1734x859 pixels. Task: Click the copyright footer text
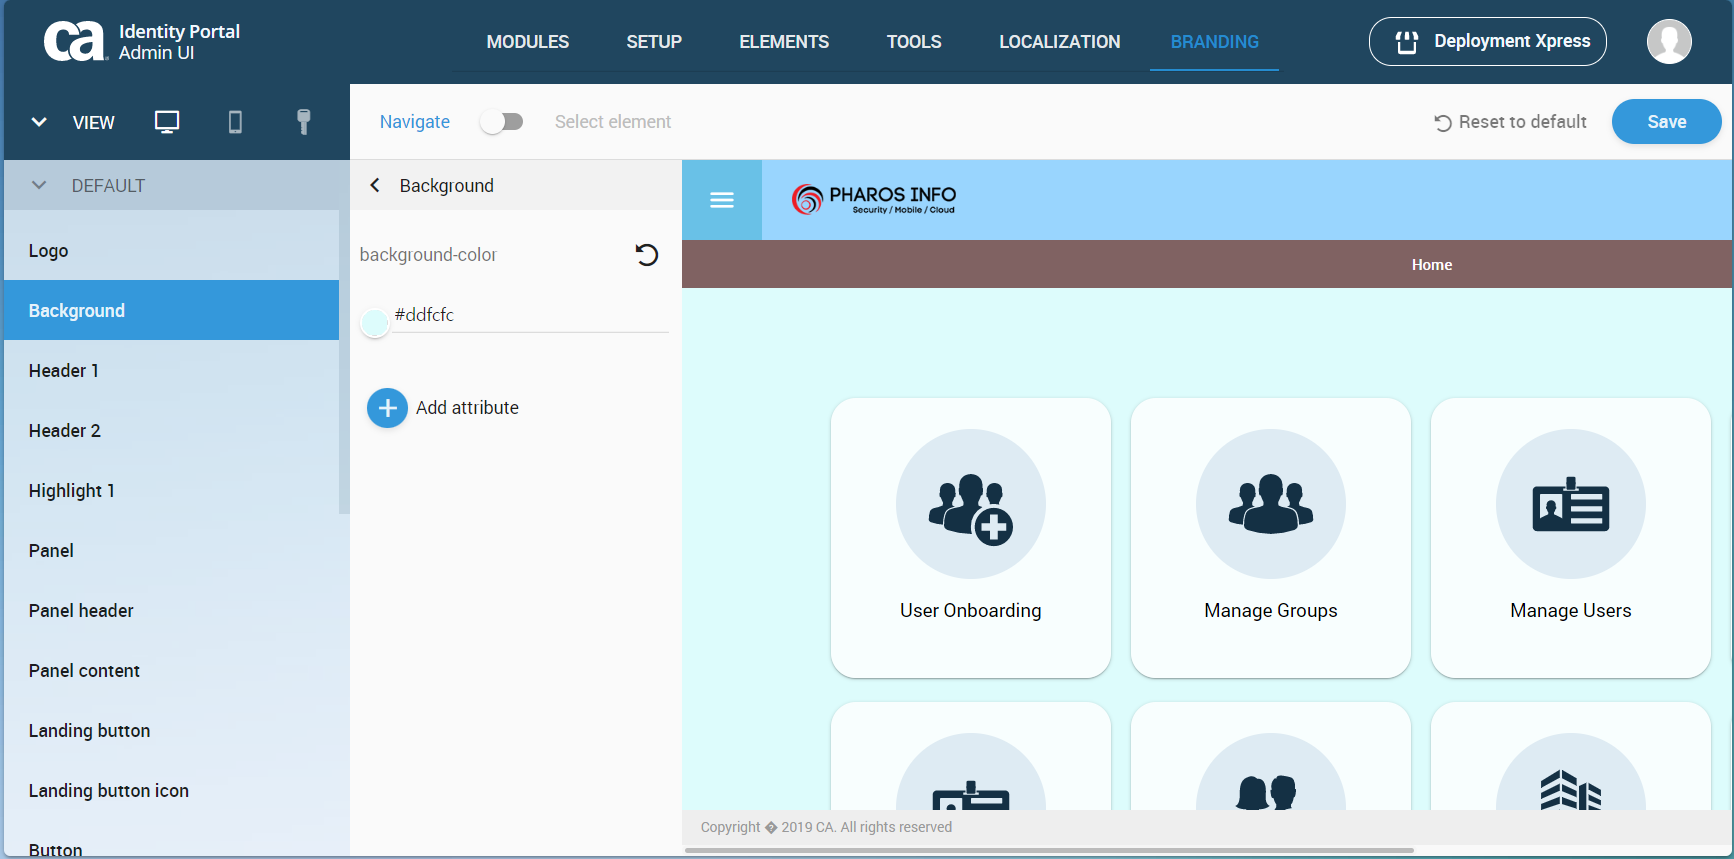[x=826, y=827]
